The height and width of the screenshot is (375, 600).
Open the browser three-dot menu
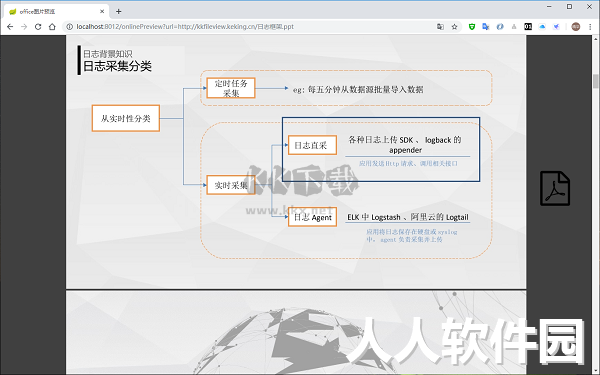(x=590, y=27)
